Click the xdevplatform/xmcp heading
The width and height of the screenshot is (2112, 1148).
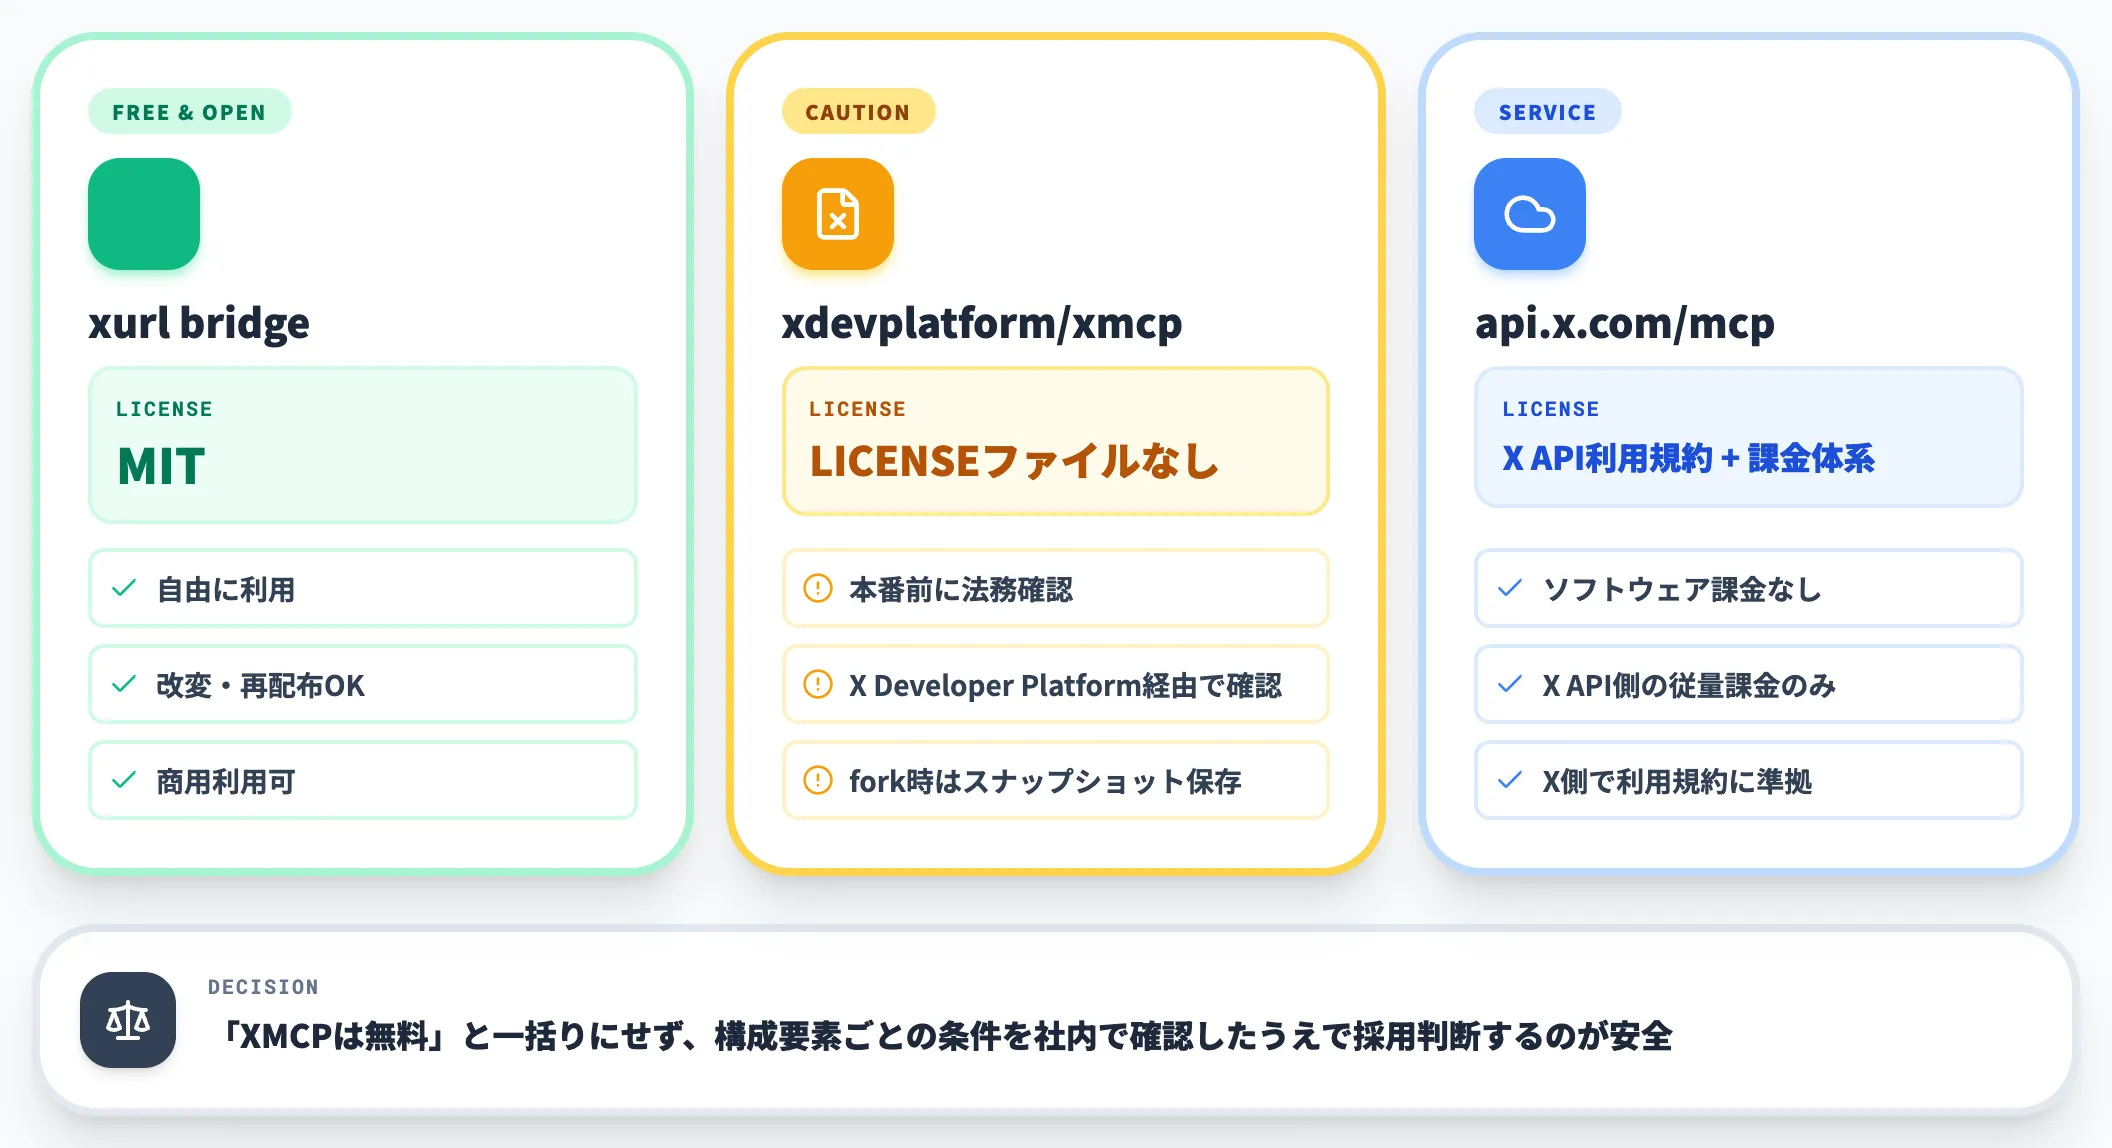[982, 324]
